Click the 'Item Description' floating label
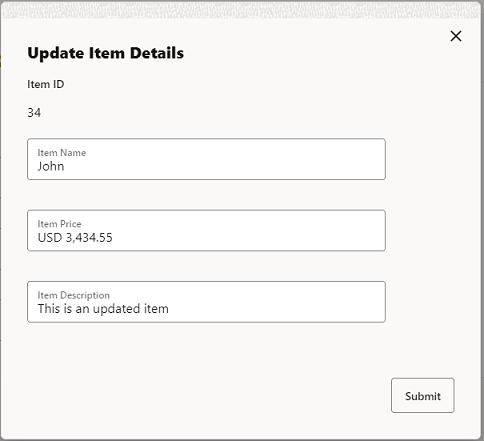Screen dimensions: 484x441 (x=73, y=295)
